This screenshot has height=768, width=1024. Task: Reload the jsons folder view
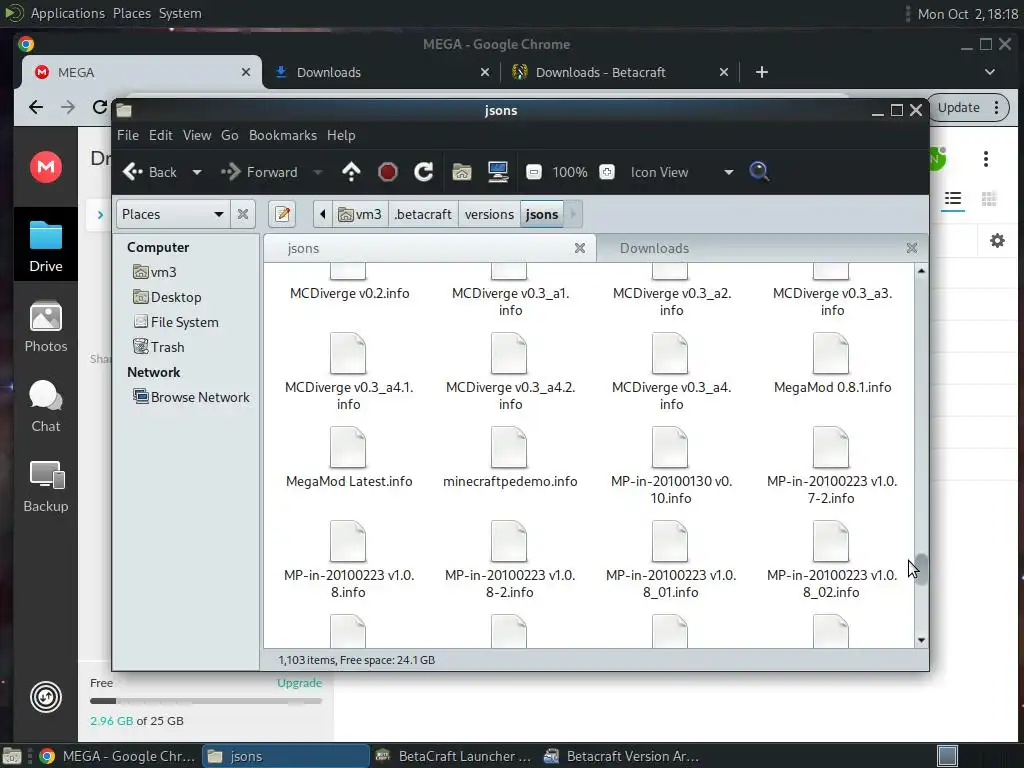(x=423, y=172)
